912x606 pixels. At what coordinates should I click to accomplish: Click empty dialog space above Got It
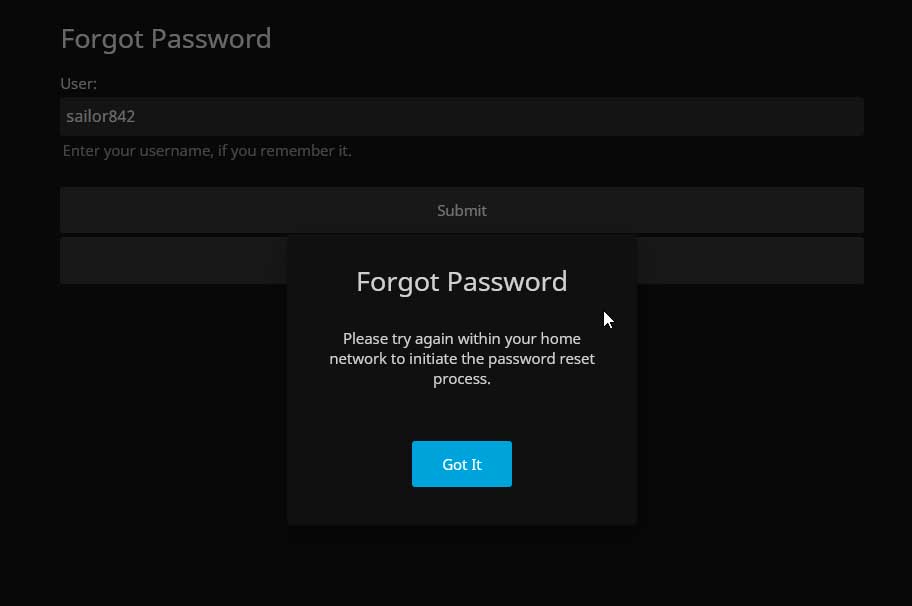click(x=461, y=414)
